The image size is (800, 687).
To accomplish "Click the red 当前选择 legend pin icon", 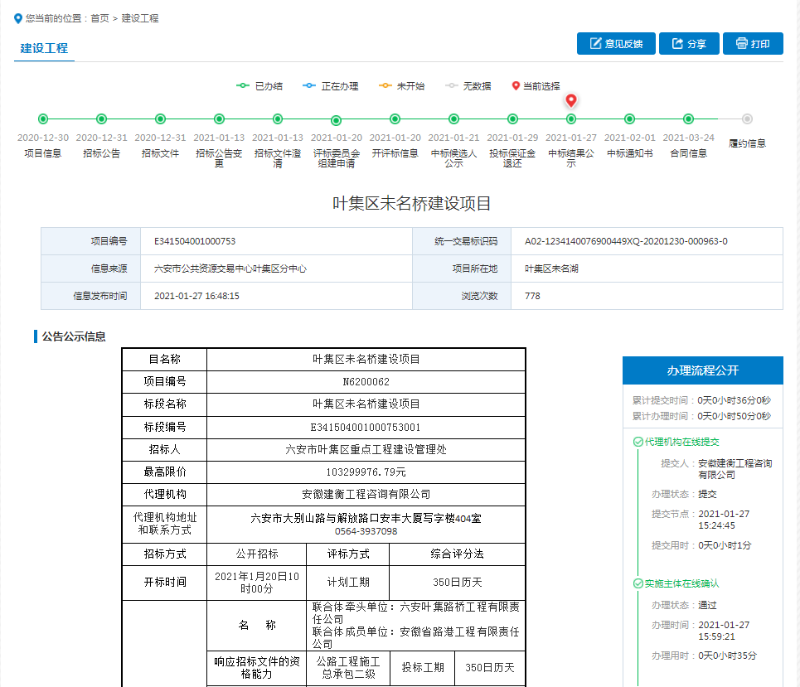I will (x=516, y=86).
